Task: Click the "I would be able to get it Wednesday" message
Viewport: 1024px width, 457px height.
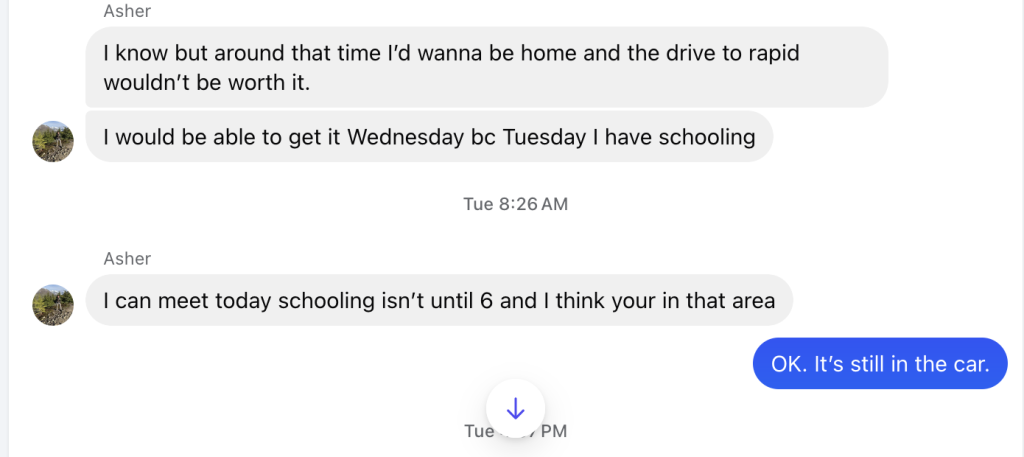Action: pos(428,137)
